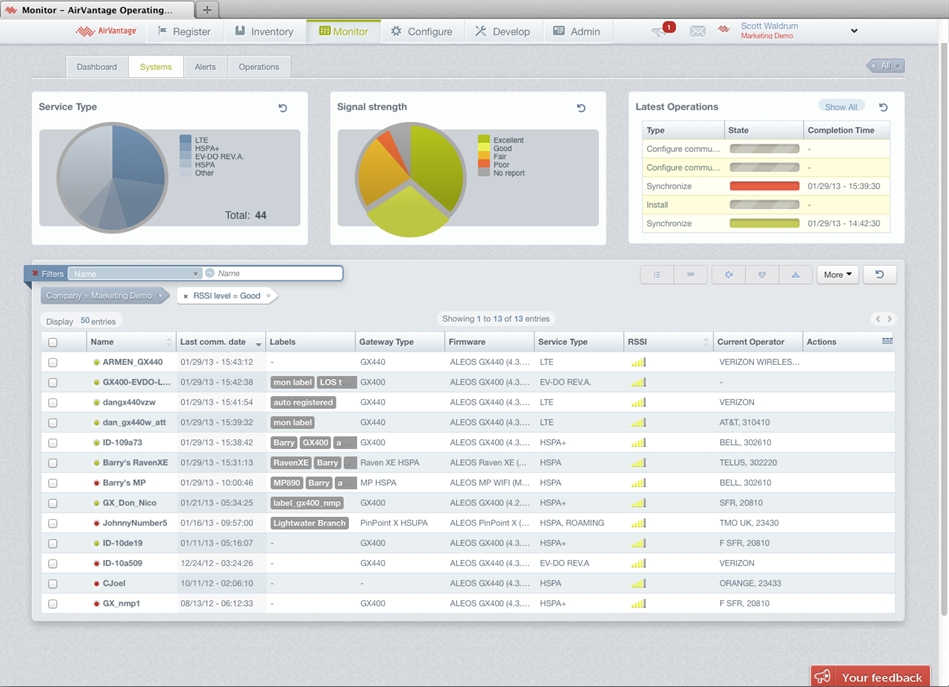Open the column chooser grid icon

[887, 341]
